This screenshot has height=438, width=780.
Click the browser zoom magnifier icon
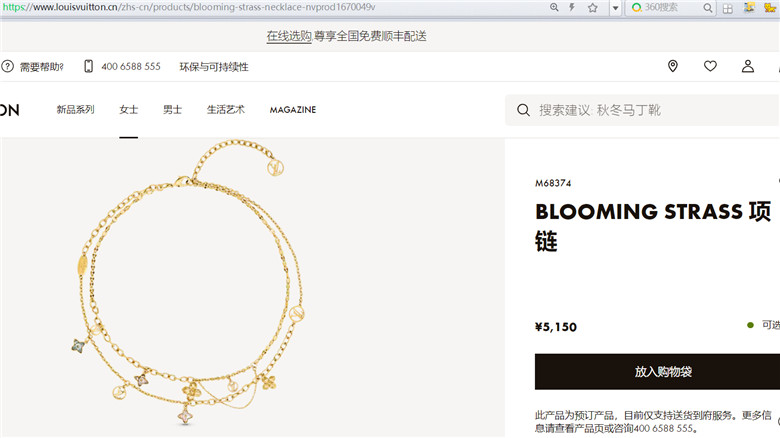[554, 7]
